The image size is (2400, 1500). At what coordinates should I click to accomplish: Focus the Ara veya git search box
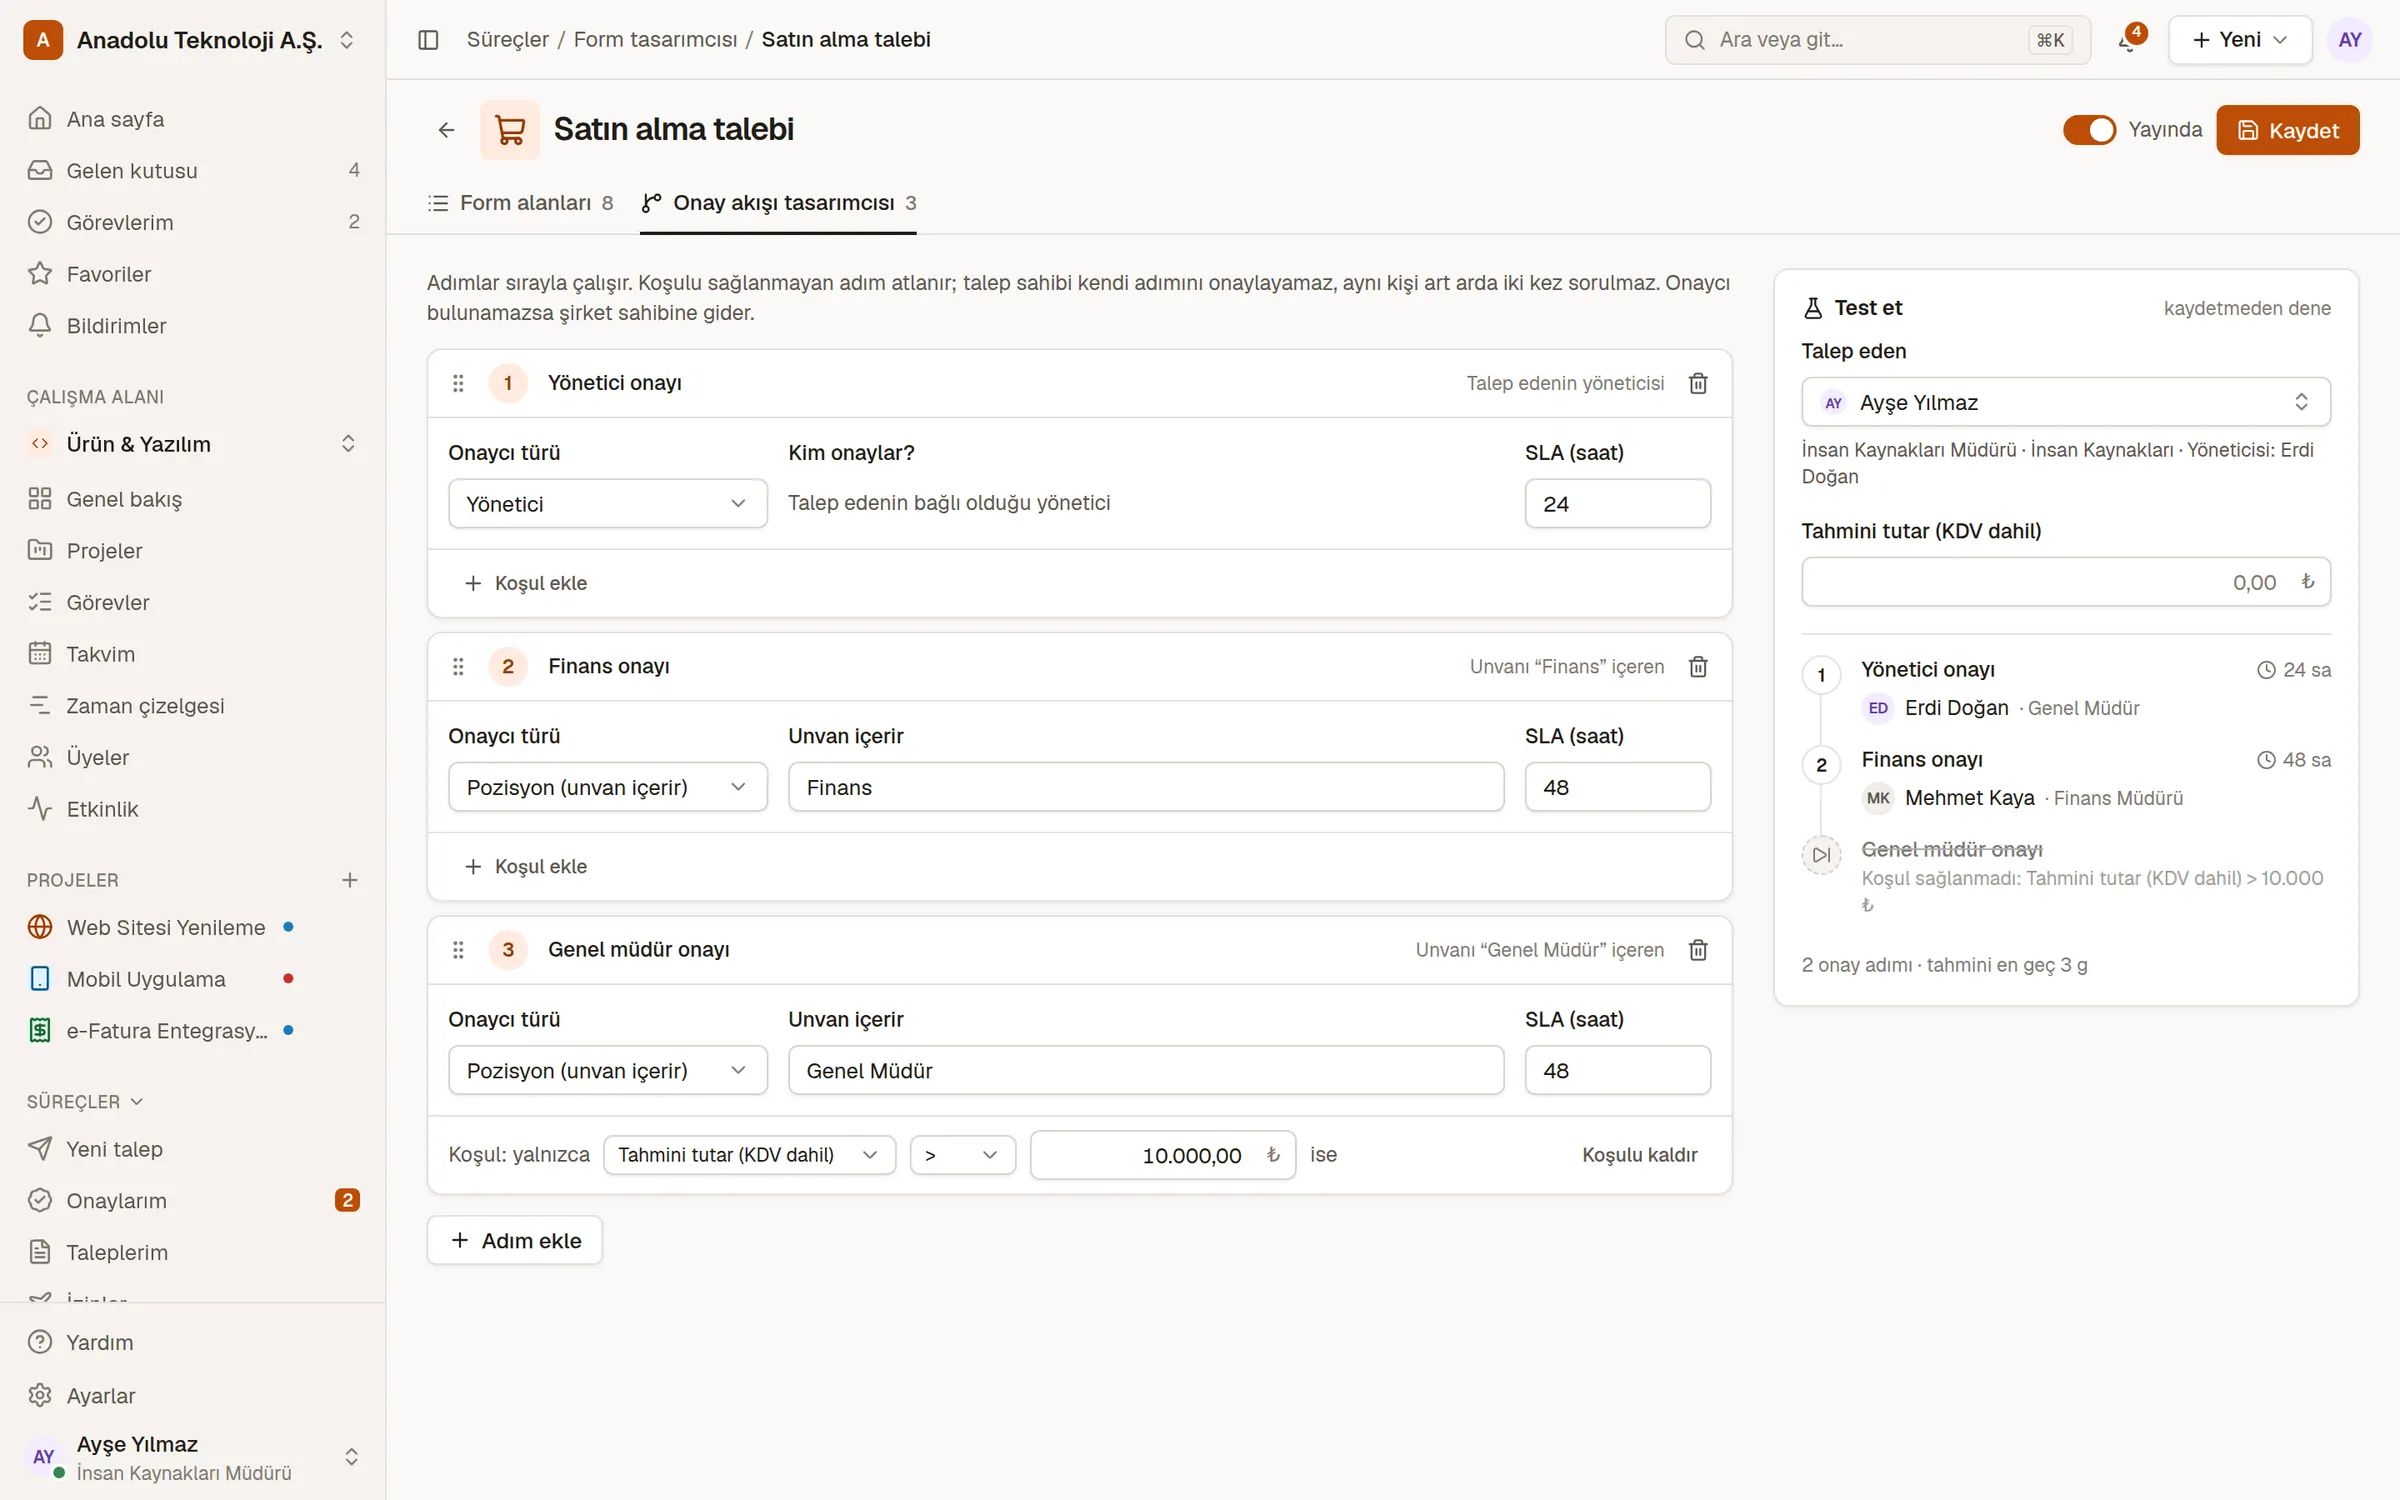point(1877,40)
